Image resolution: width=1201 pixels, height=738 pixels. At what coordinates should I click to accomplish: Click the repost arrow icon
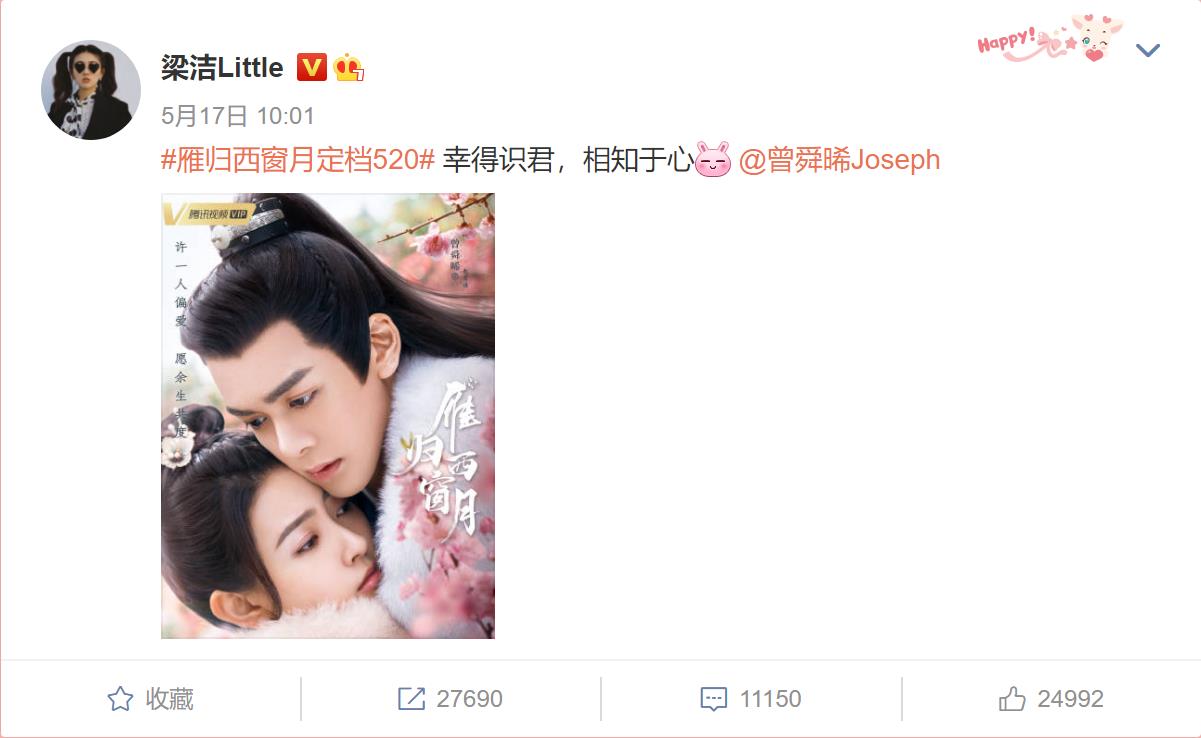411,699
